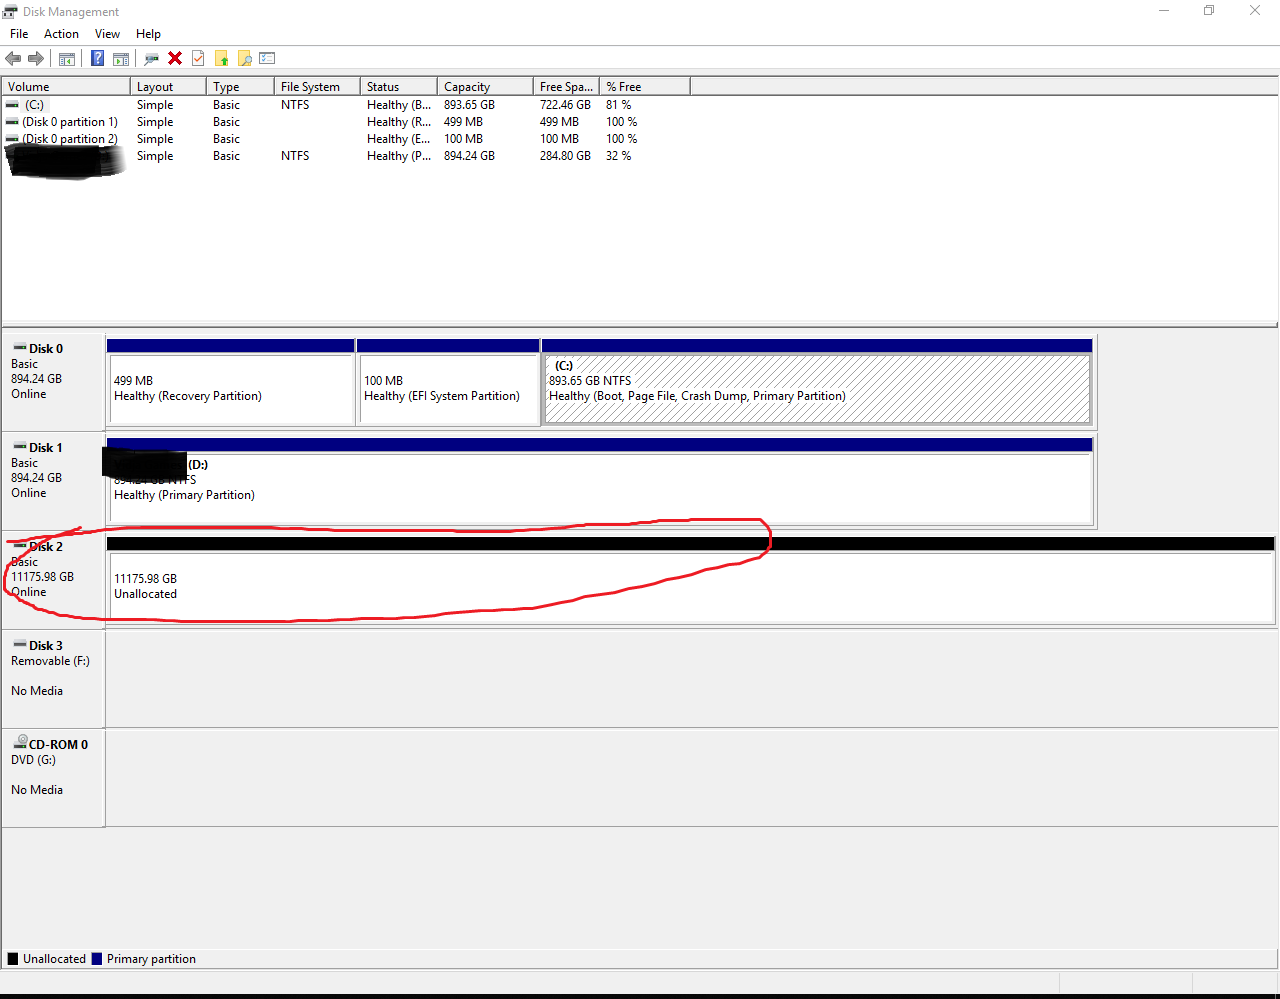Open the File menu

[x=19, y=34]
